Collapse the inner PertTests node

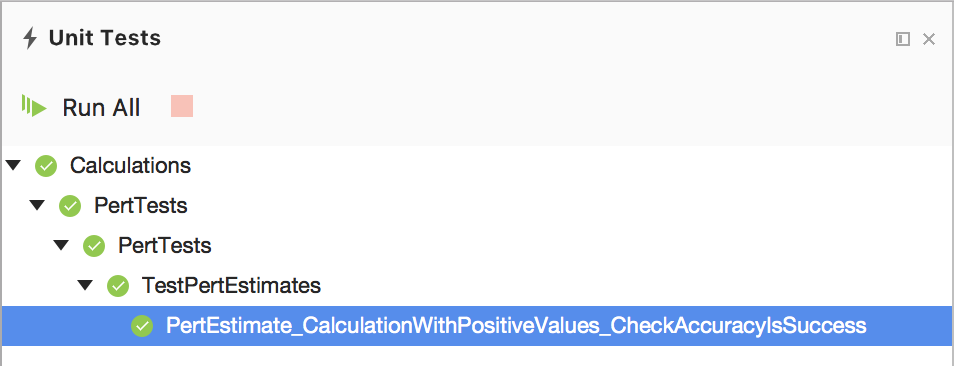(61, 246)
